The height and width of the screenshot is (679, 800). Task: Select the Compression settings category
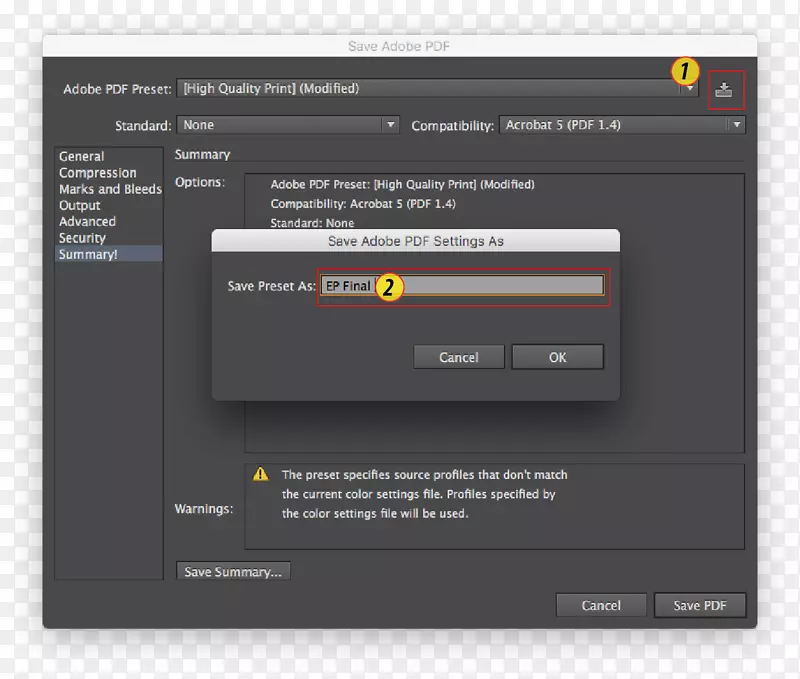pos(97,172)
